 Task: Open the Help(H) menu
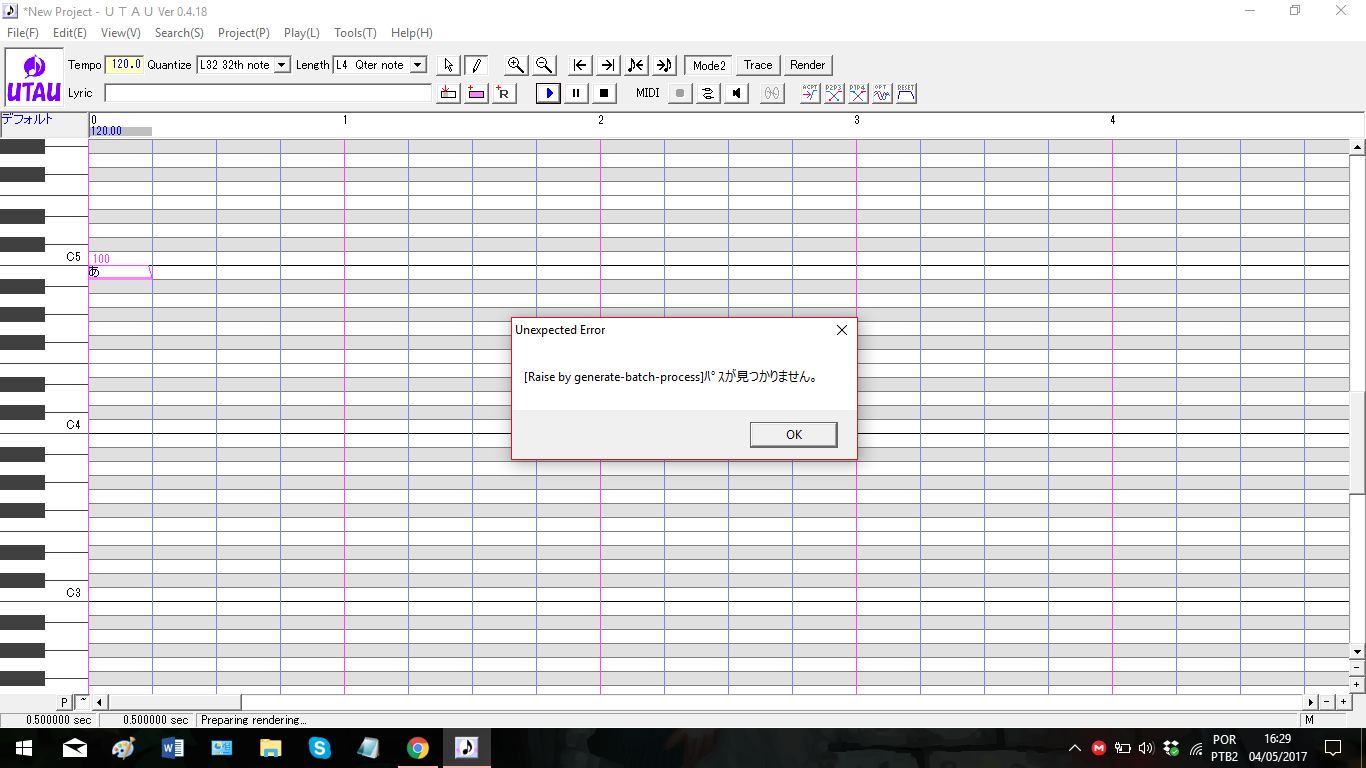pos(412,33)
